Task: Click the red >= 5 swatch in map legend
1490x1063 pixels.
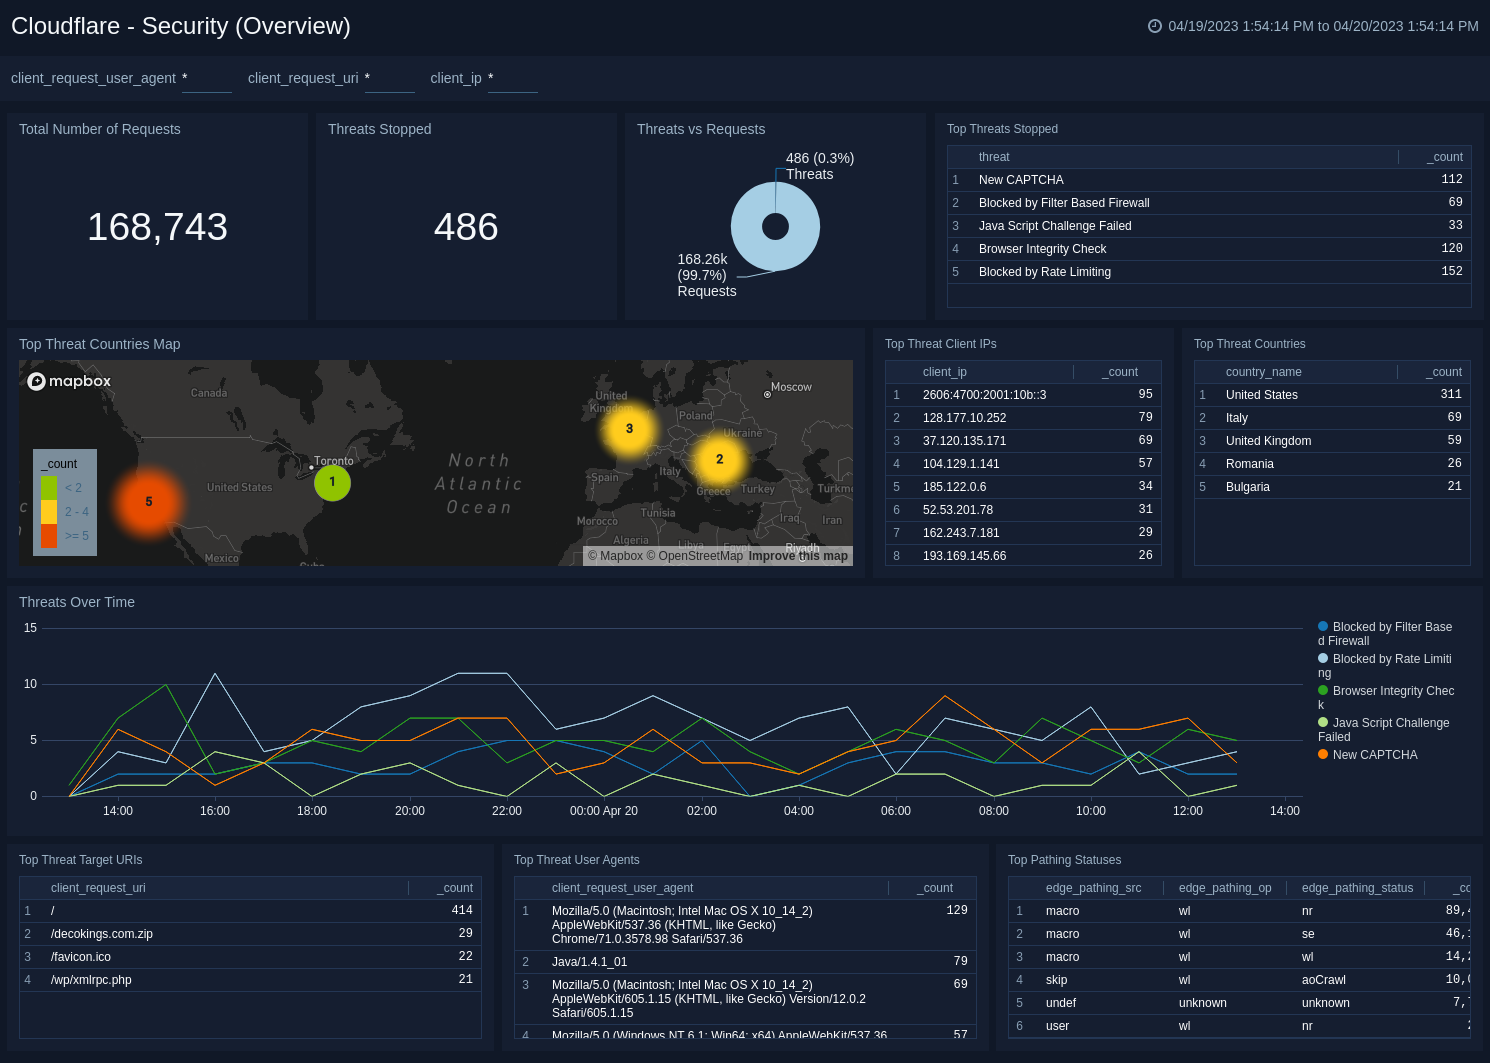Action: click(x=51, y=536)
